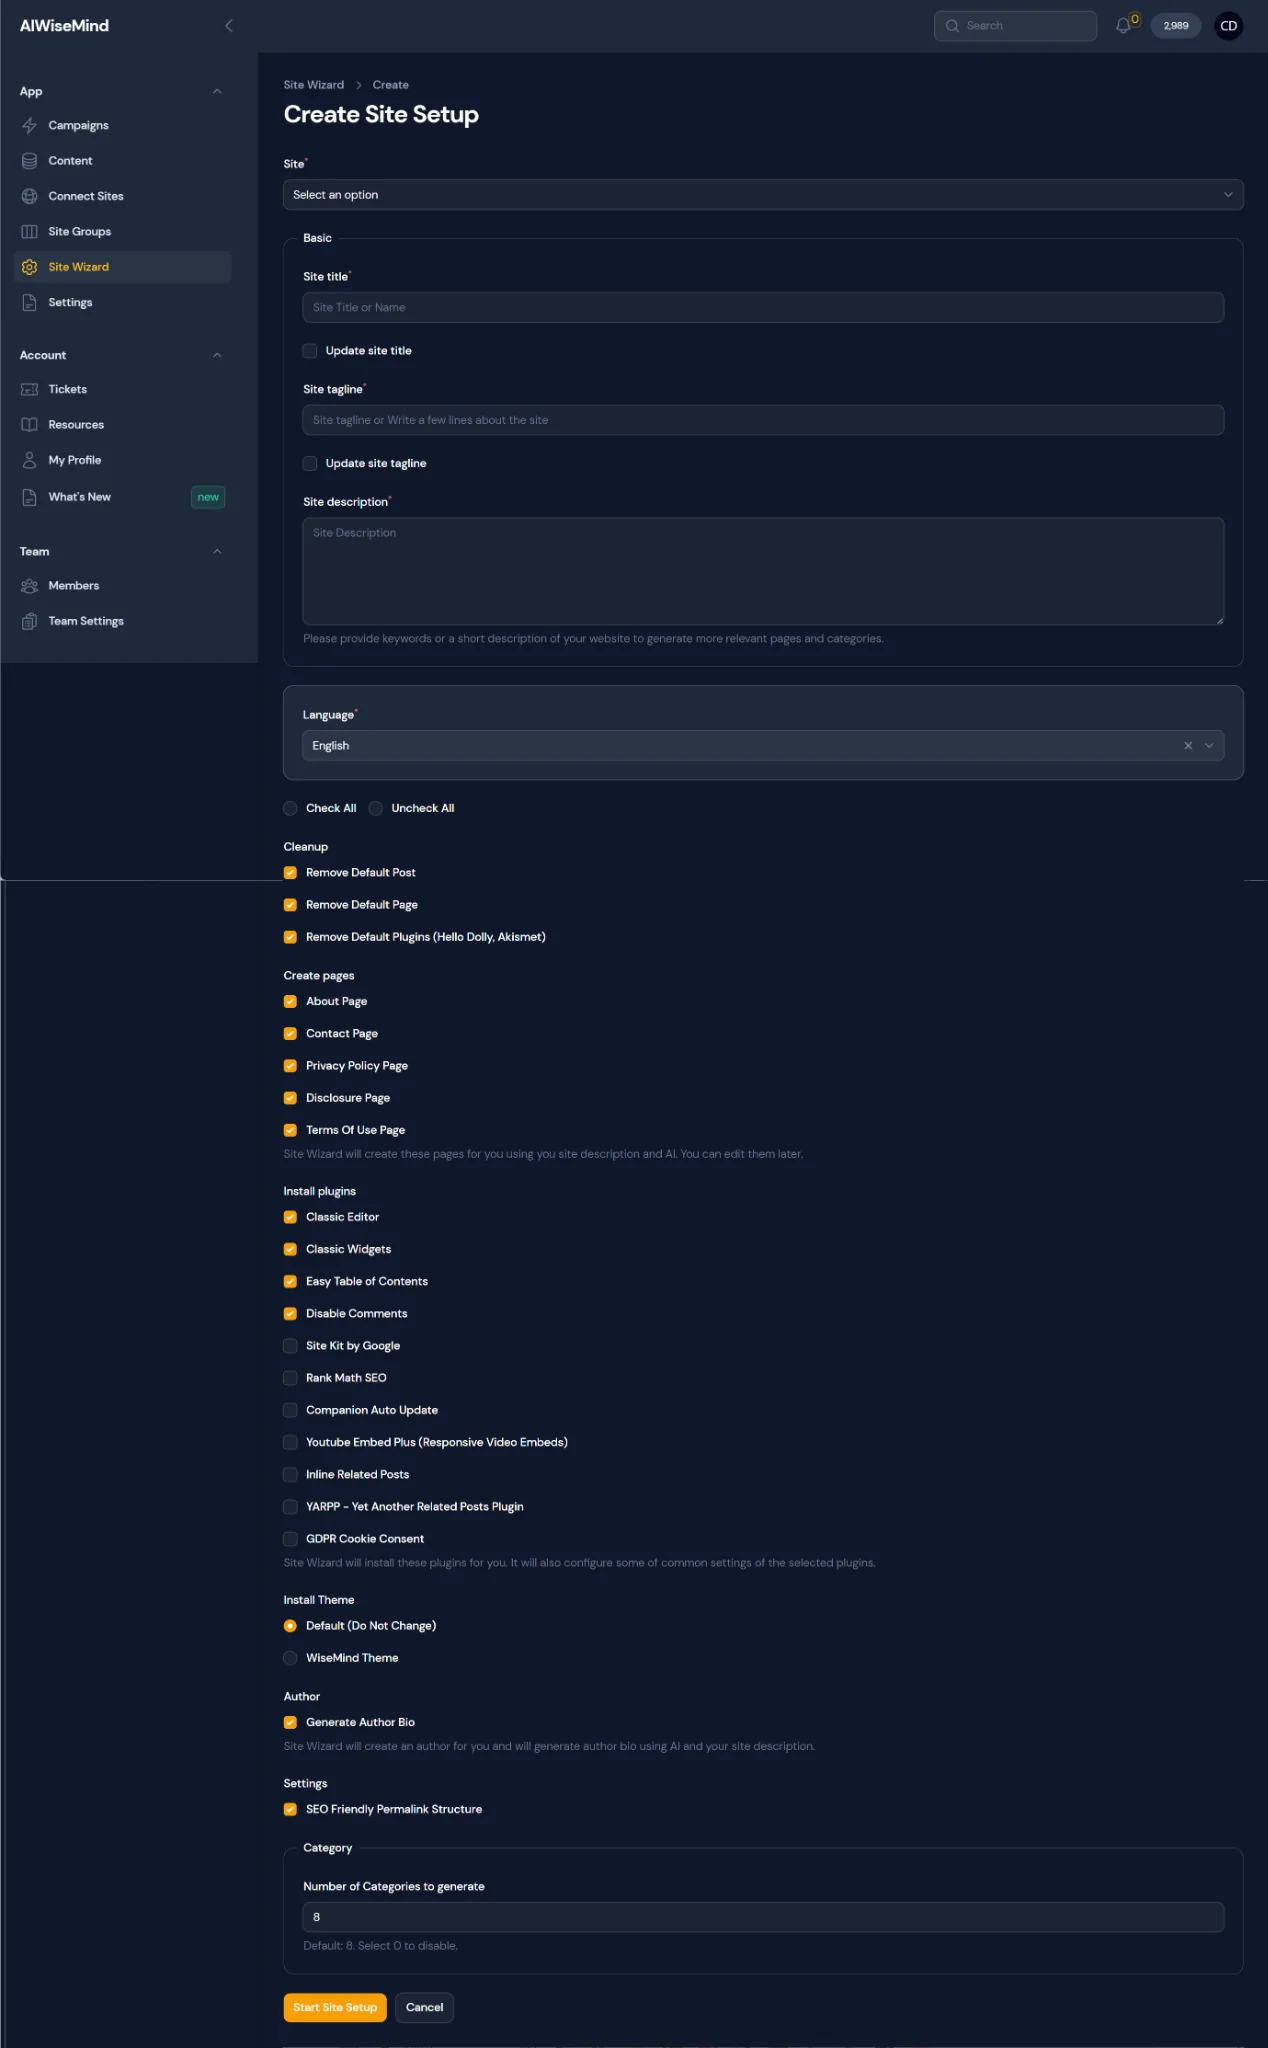Open the Tickets page
Image resolution: width=1268 pixels, height=2048 pixels.
pyautogui.click(x=123, y=390)
